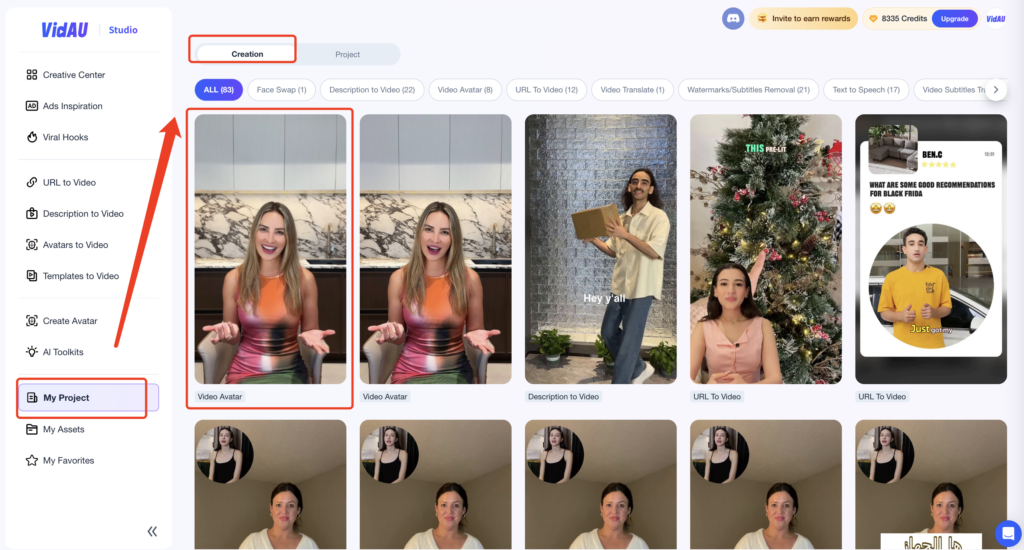The width and height of the screenshot is (1024, 550).
Task: Click Video Avatar label under first thumbnail
Action: (x=220, y=396)
